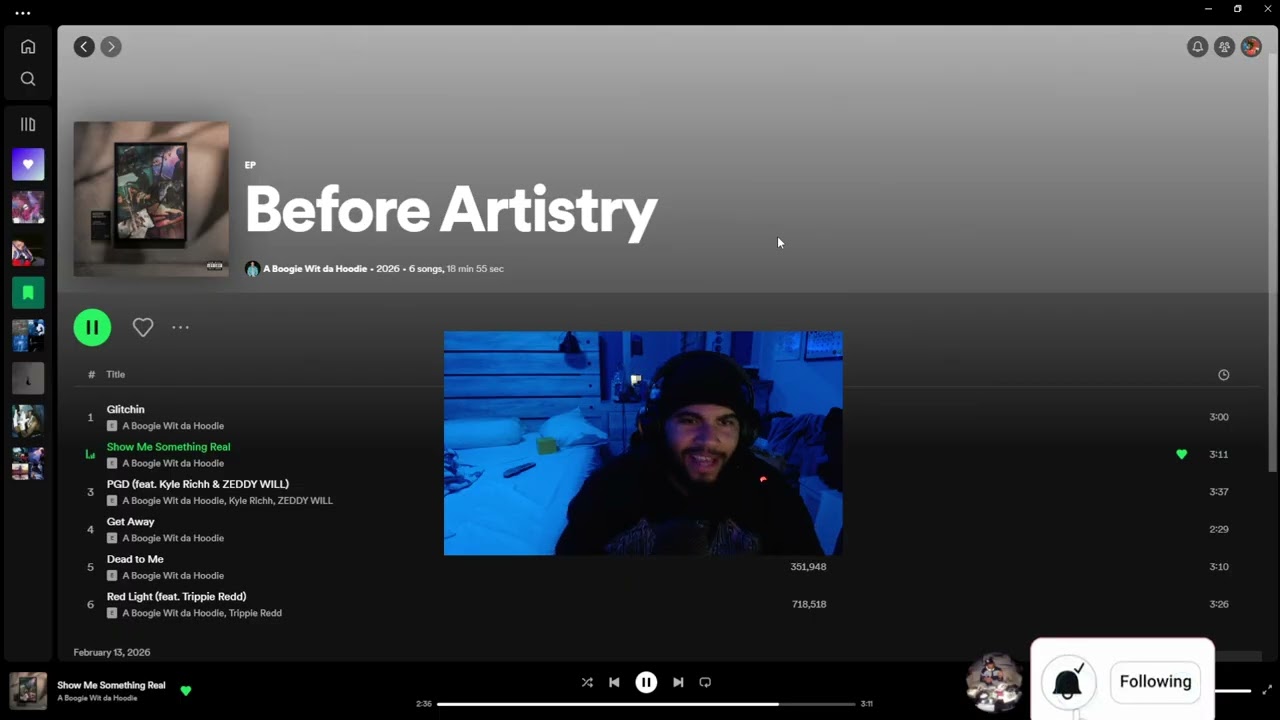Viewport: 1280px width, 720px height.
Task: Open the user profile avatar at top right
Action: pyautogui.click(x=1251, y=47)
